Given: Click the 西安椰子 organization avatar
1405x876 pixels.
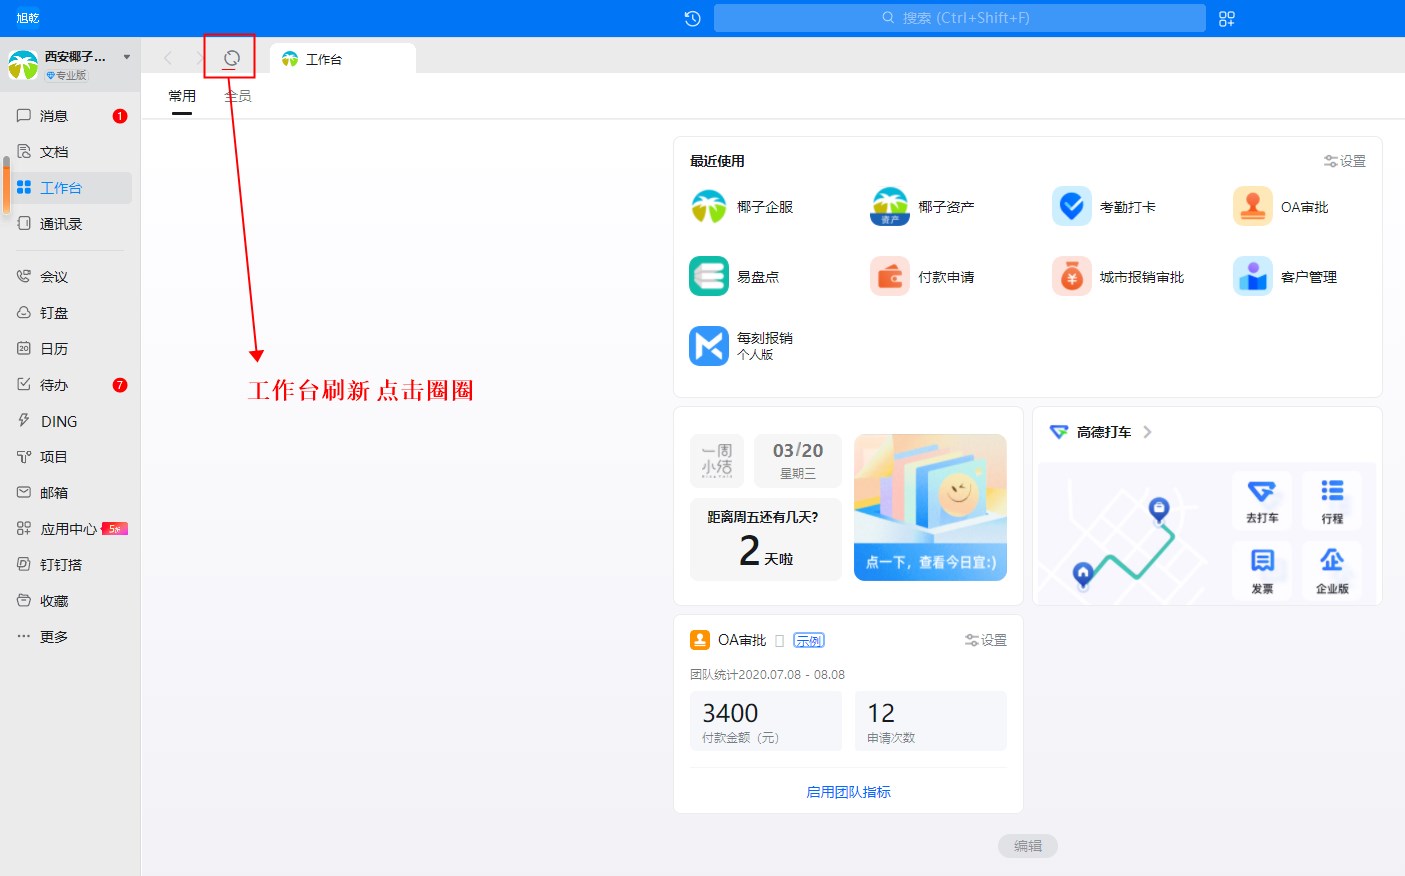Looking at the screenshot, I should (x=23, y=65).
